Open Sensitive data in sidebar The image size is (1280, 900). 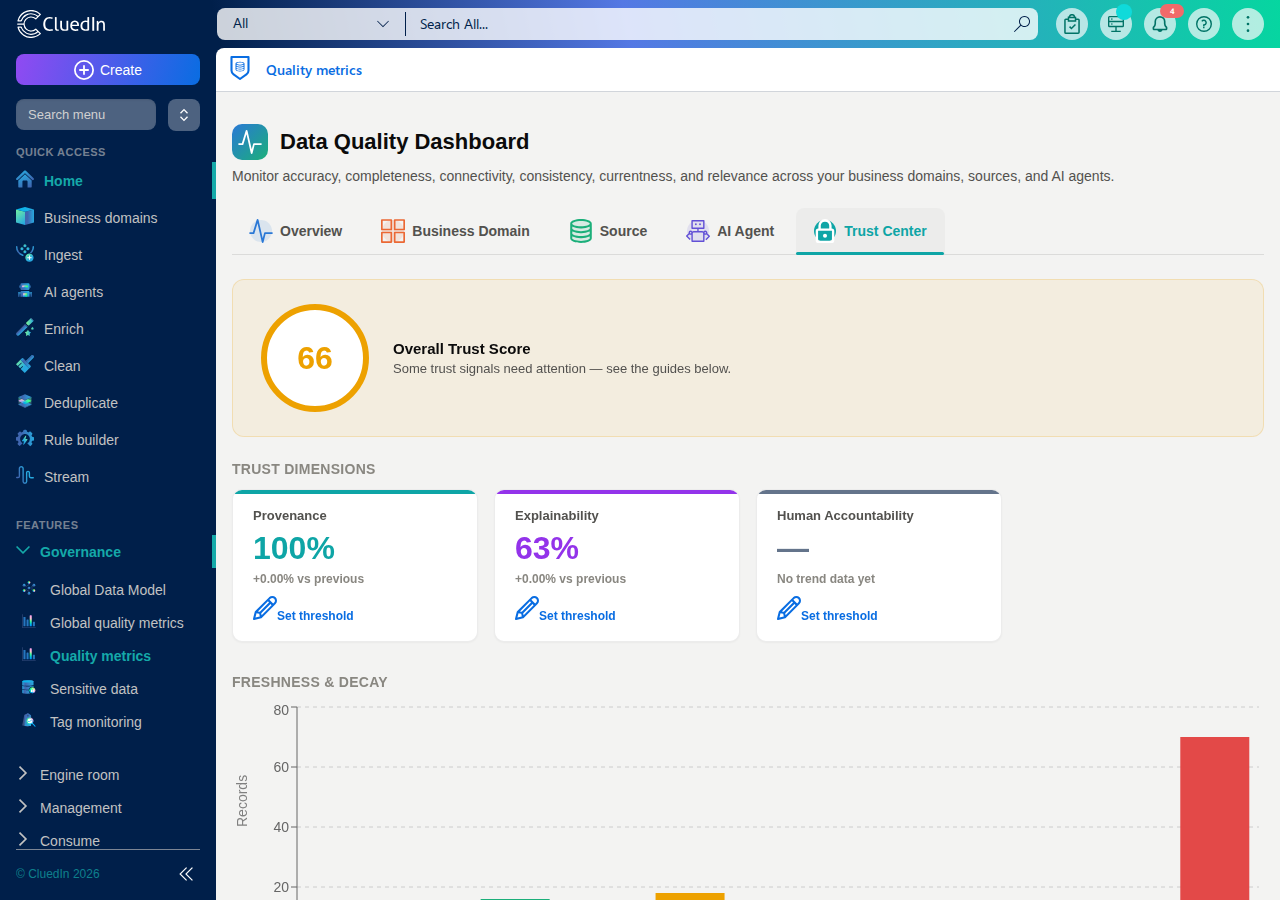tap(94, 689)
